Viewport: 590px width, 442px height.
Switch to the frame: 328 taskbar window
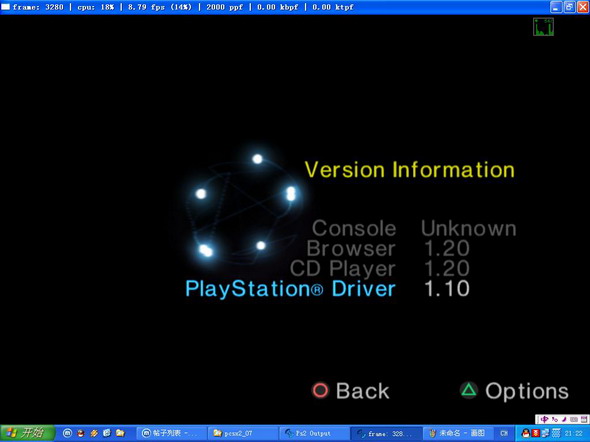[x=386, y=433]
